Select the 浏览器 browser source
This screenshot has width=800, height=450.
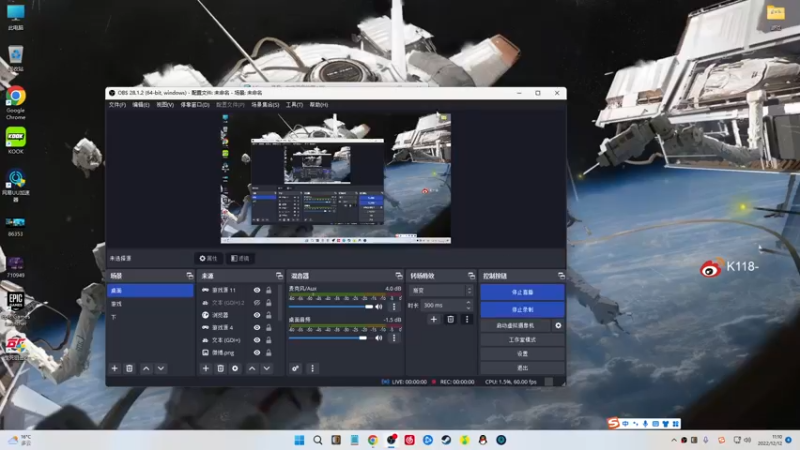(220, 315)
